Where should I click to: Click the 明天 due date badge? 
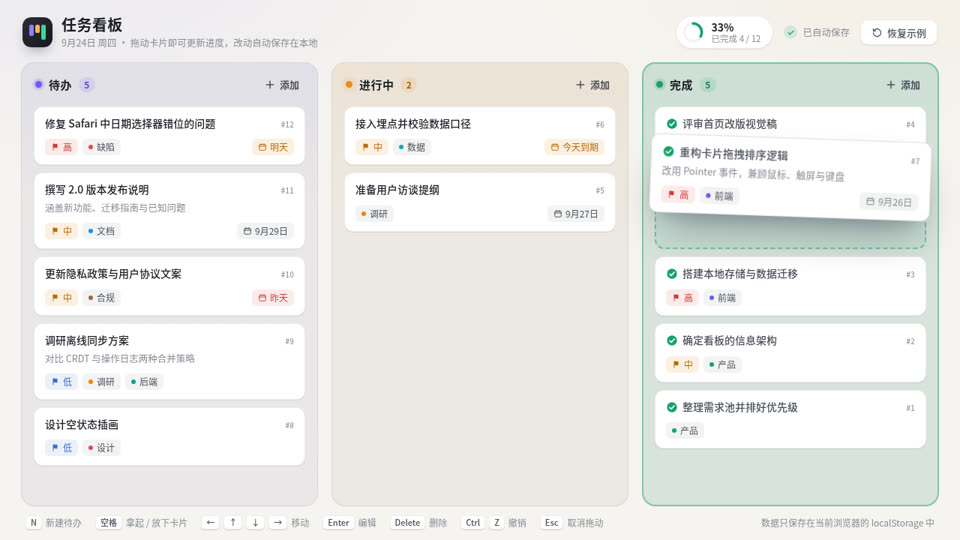click(273, 147)
